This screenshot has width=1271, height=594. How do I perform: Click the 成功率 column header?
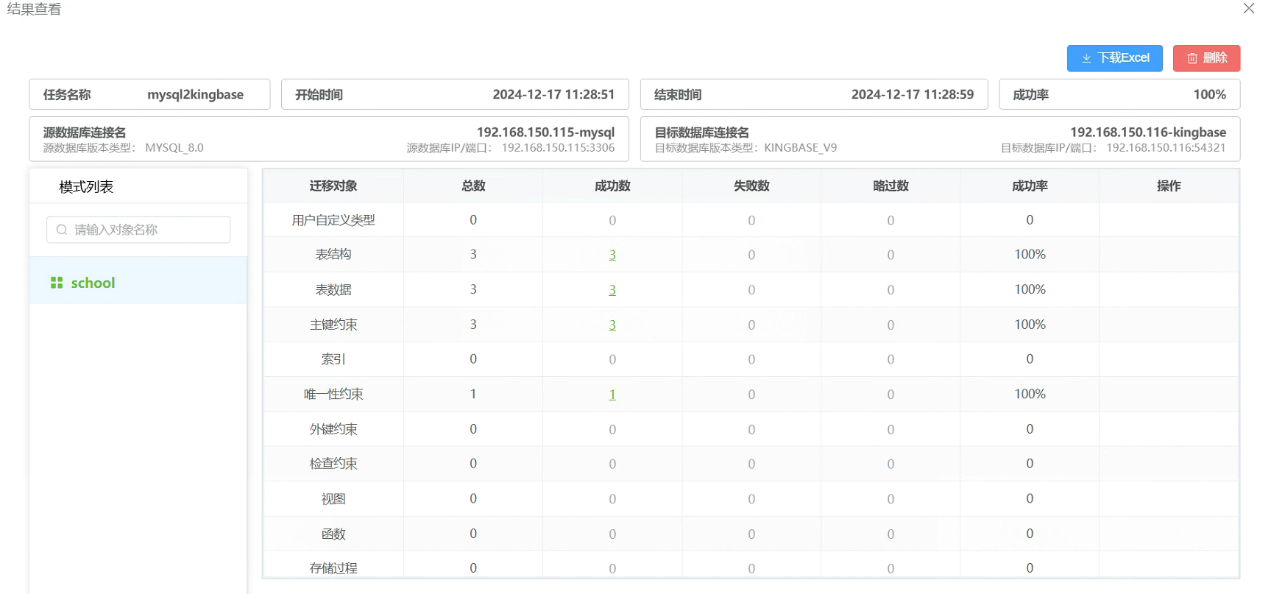1029,186
